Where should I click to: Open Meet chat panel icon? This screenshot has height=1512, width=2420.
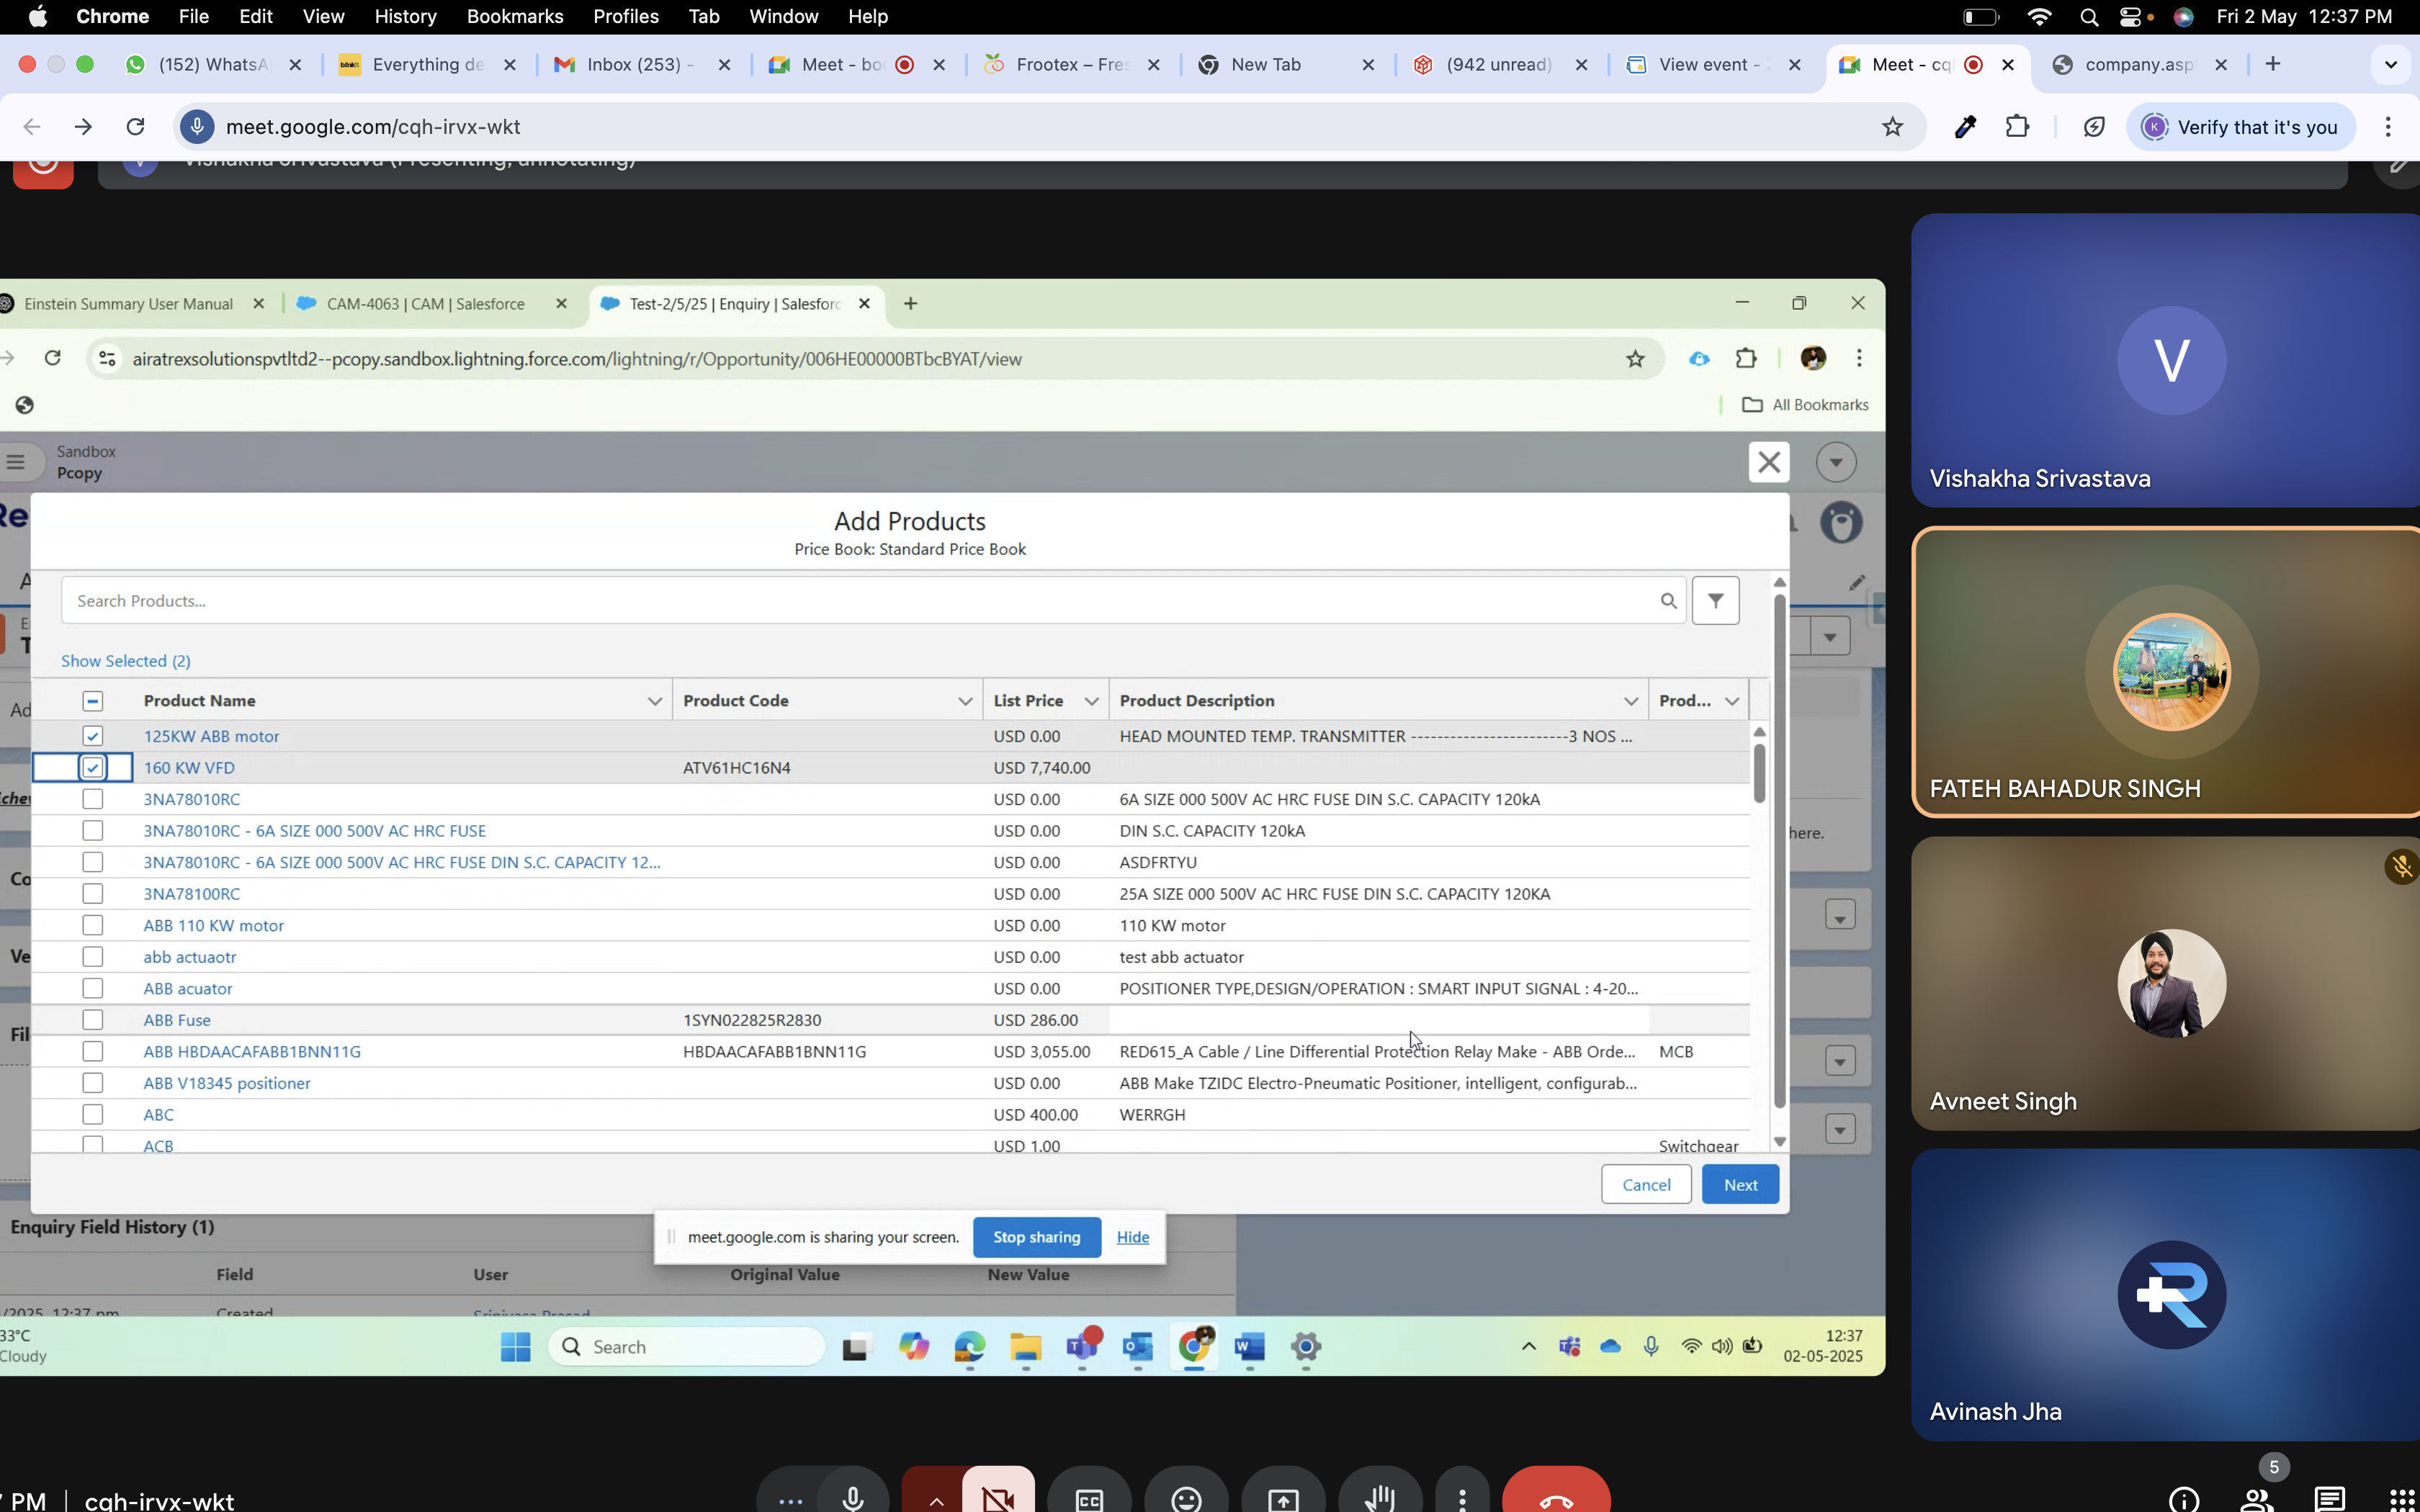(2331, 1499)
